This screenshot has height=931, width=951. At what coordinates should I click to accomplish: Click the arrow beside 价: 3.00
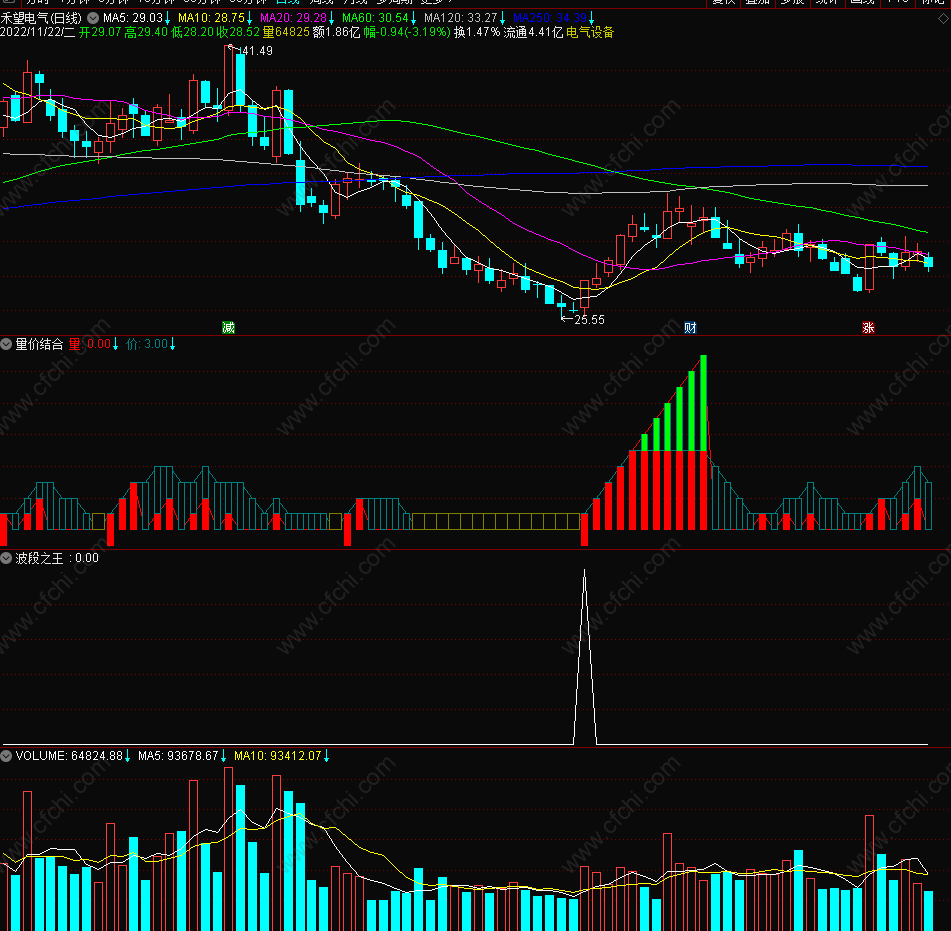pos(172,344)
